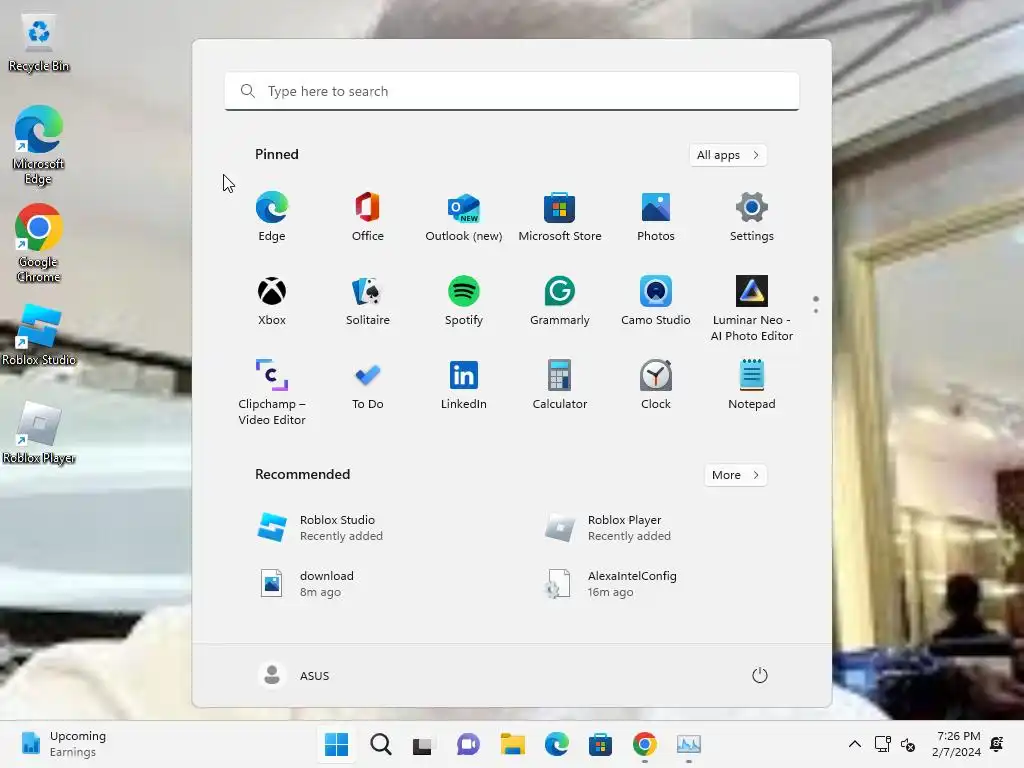Image resolution: width=1024 pixels, height=768 pixels.
Task: Select the Roblox Player desktop shortcut
Action: 39,432
